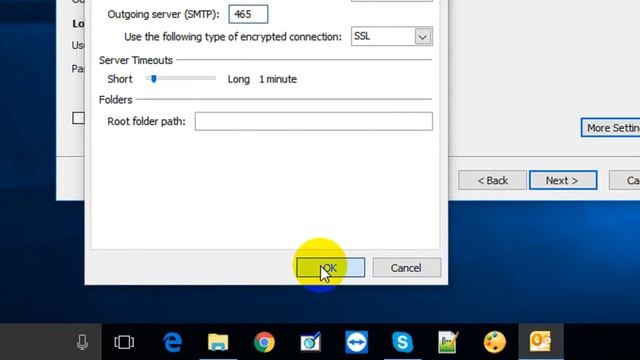The width and height of the screenshot is (640, 360).
Task: Tick the checkbox in the account window
Action: coord(78,118)
